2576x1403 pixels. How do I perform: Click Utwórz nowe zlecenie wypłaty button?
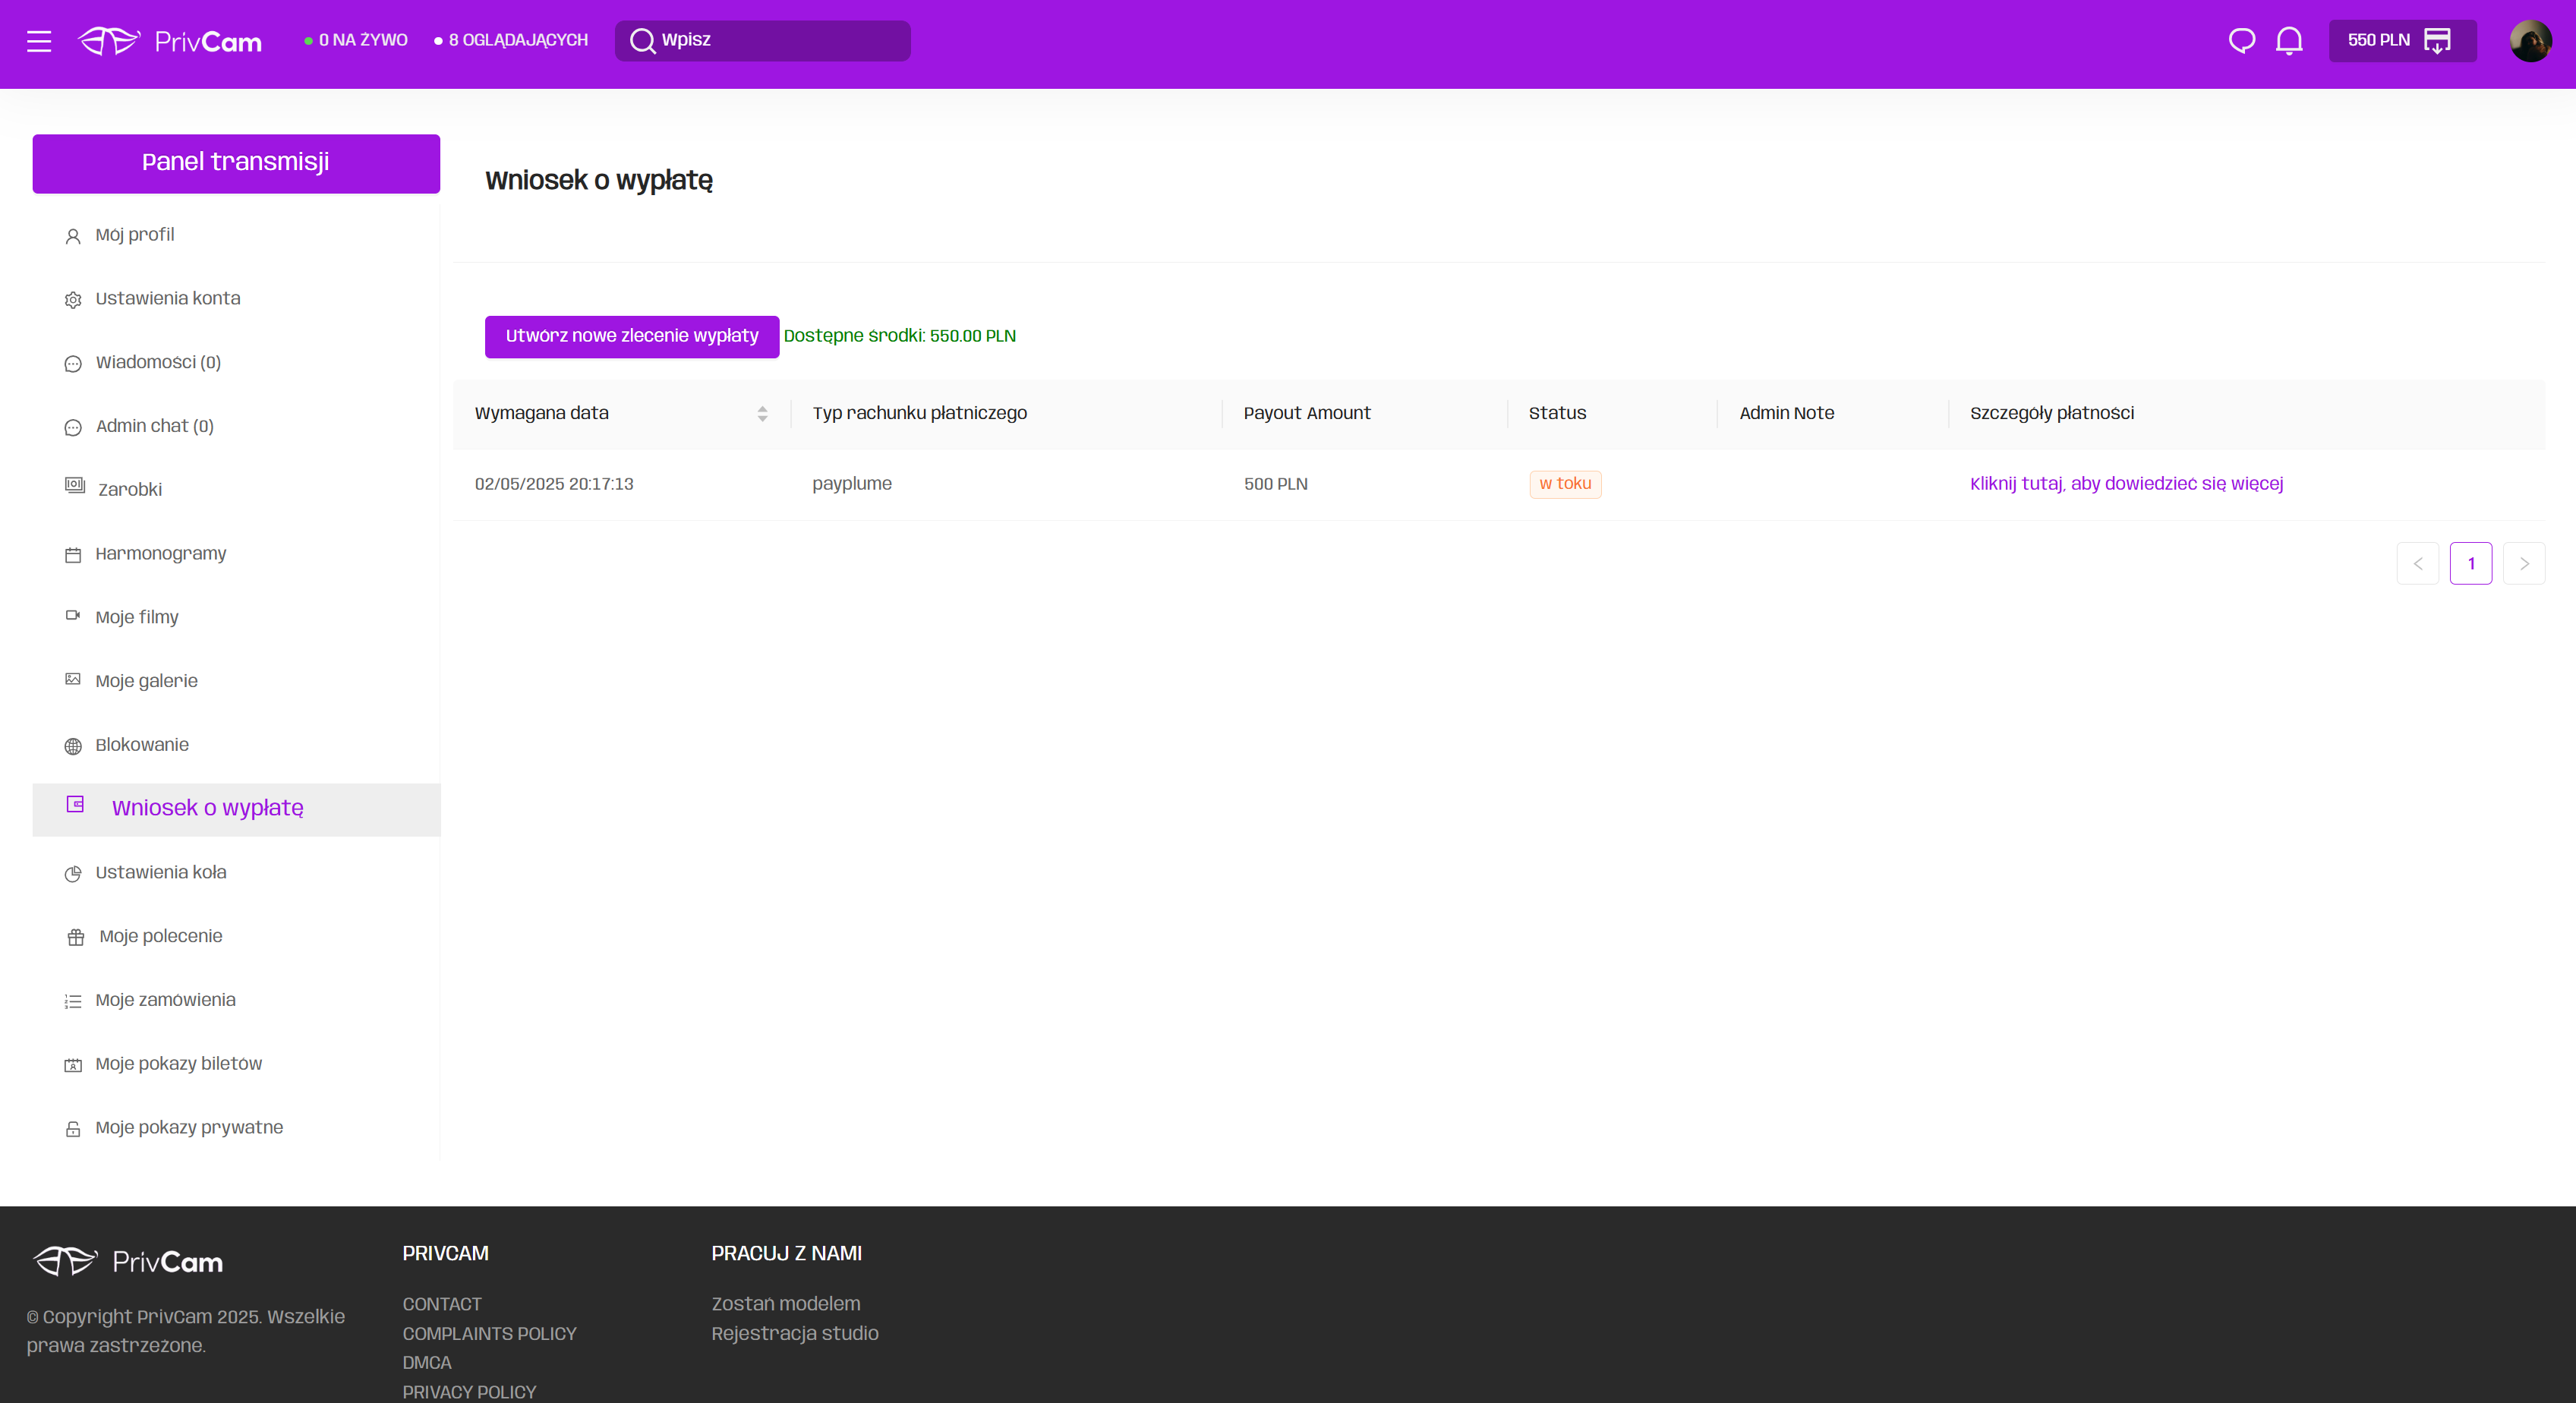(x=631, y=336)
